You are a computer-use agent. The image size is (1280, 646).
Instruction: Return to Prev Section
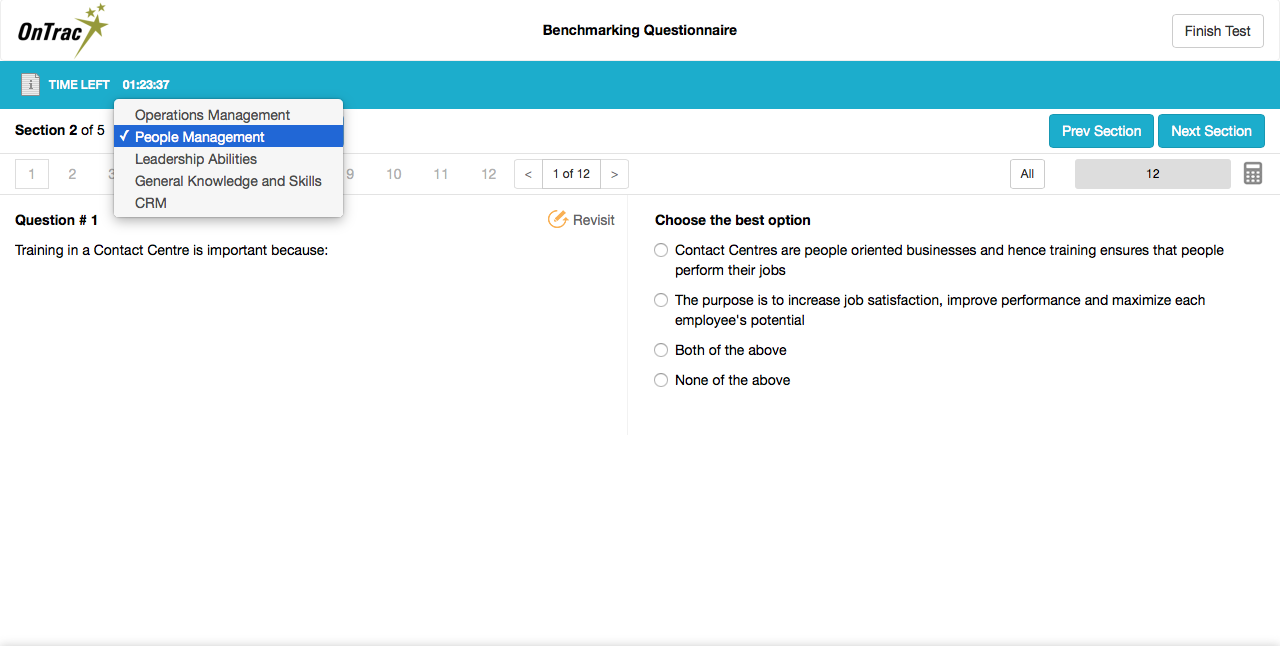(1101, 131)
